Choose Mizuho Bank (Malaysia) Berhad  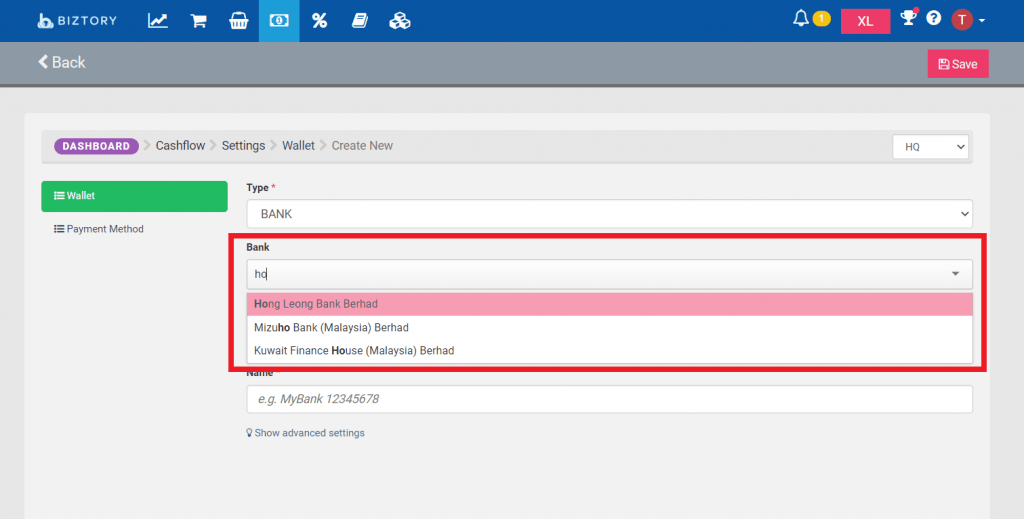click(609, 328)
